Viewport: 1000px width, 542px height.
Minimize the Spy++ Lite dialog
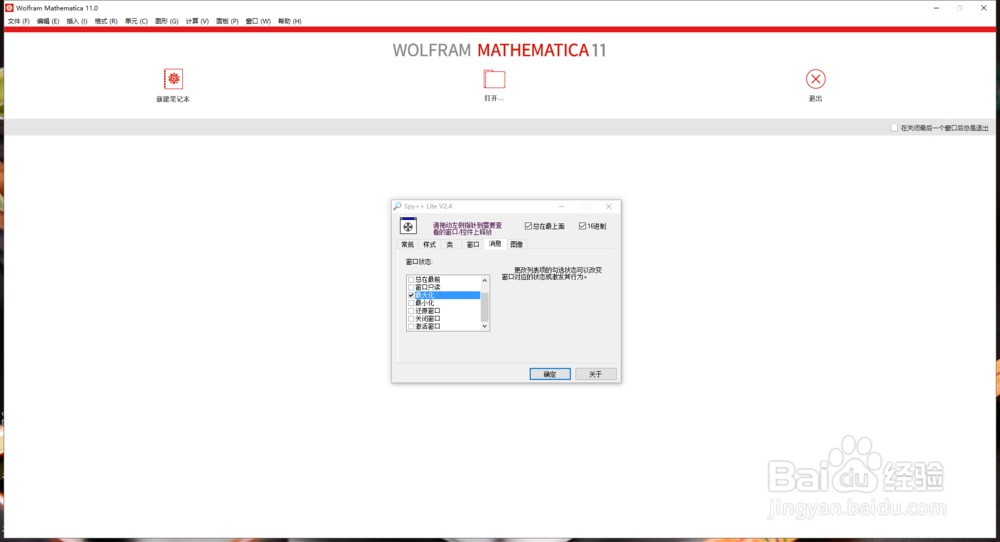(561, 206)
